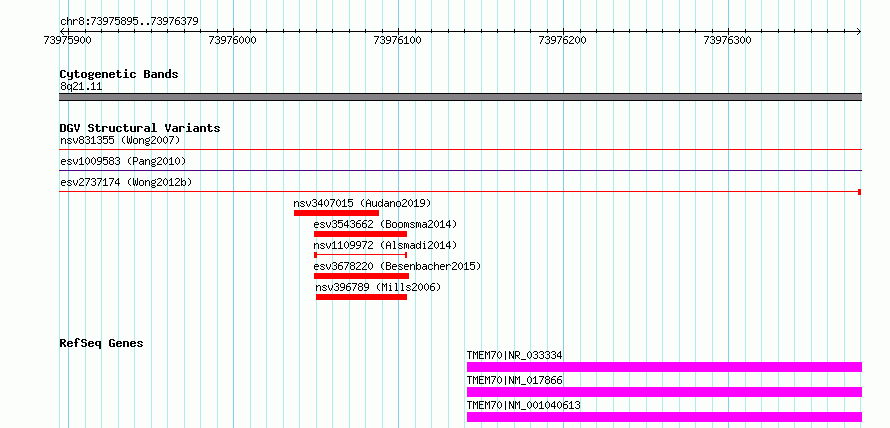Image resolution: width=890 pixels, height=428 pixels.
Task: Click the chr8:73975895..73976379 region label
Action: coord(129,22)
